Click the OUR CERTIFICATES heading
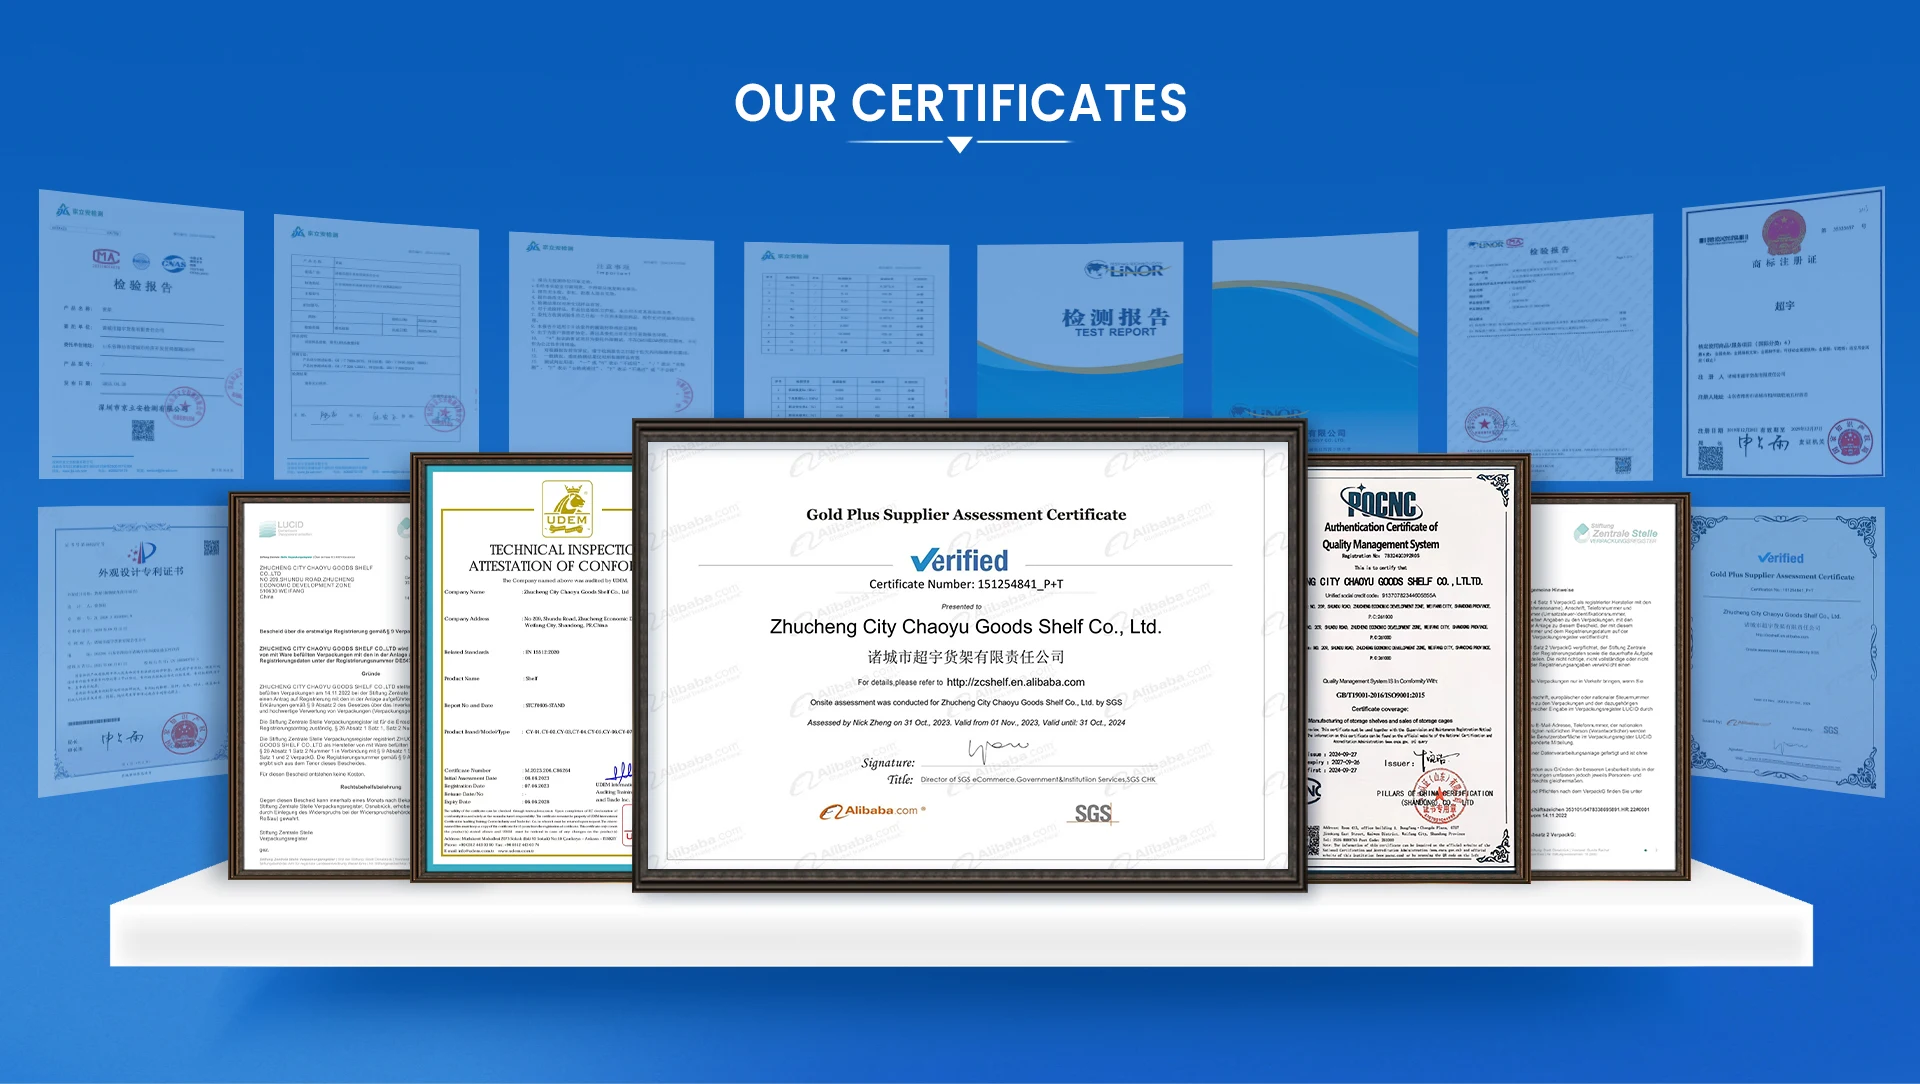The image size is (1920, 1084). (x=960, y=103)
